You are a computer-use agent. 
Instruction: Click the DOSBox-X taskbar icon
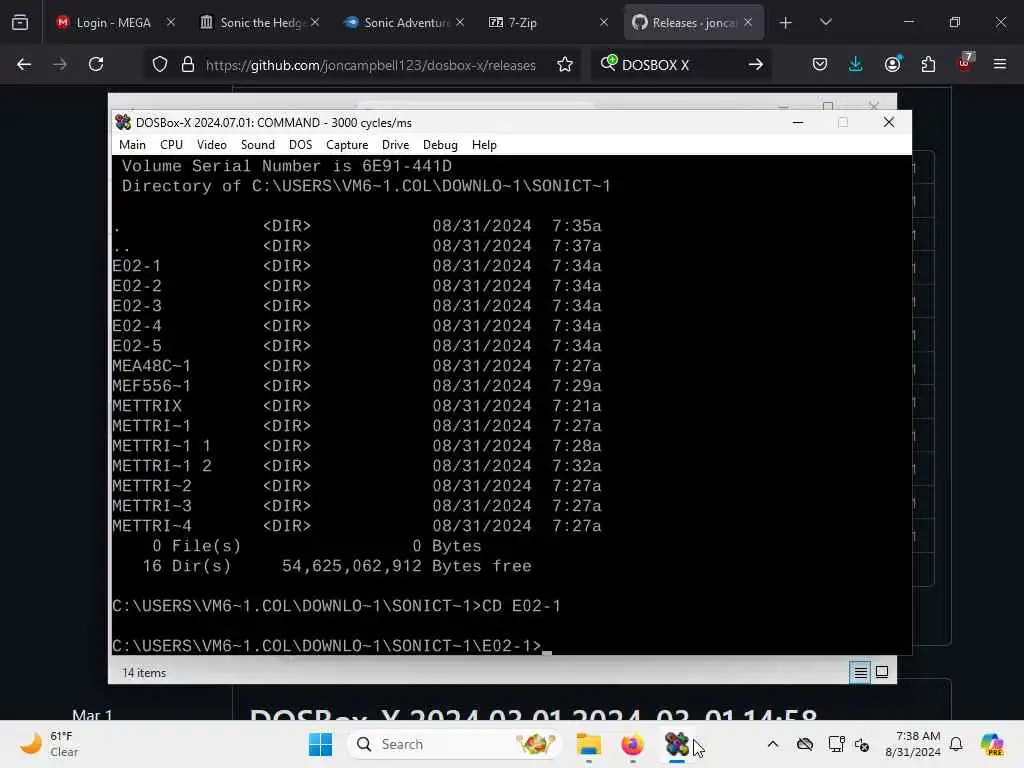pyautogui.click(x=677, y=744)
